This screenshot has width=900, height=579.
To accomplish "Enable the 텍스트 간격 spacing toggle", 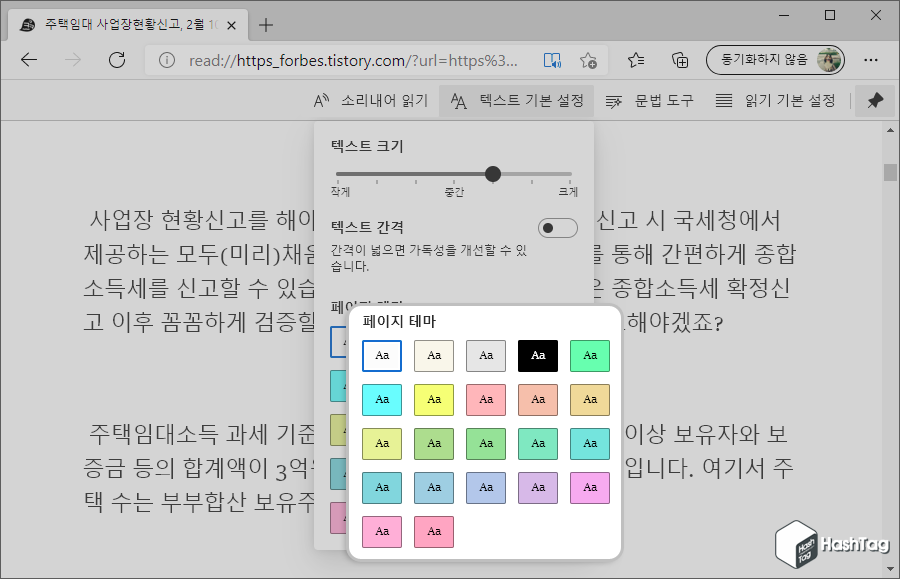I will (557, 228).
